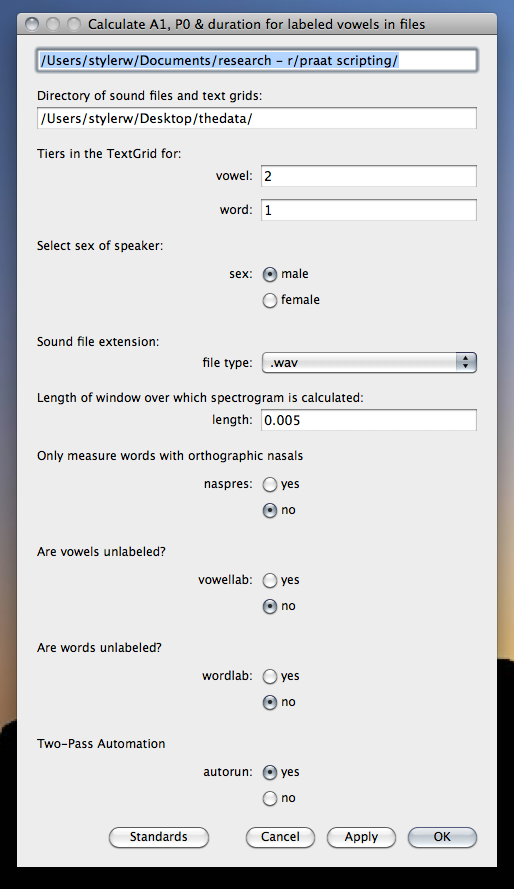Select yes for wordlab
The height and width of the screenshot is (889, 514).
(270, 676)
